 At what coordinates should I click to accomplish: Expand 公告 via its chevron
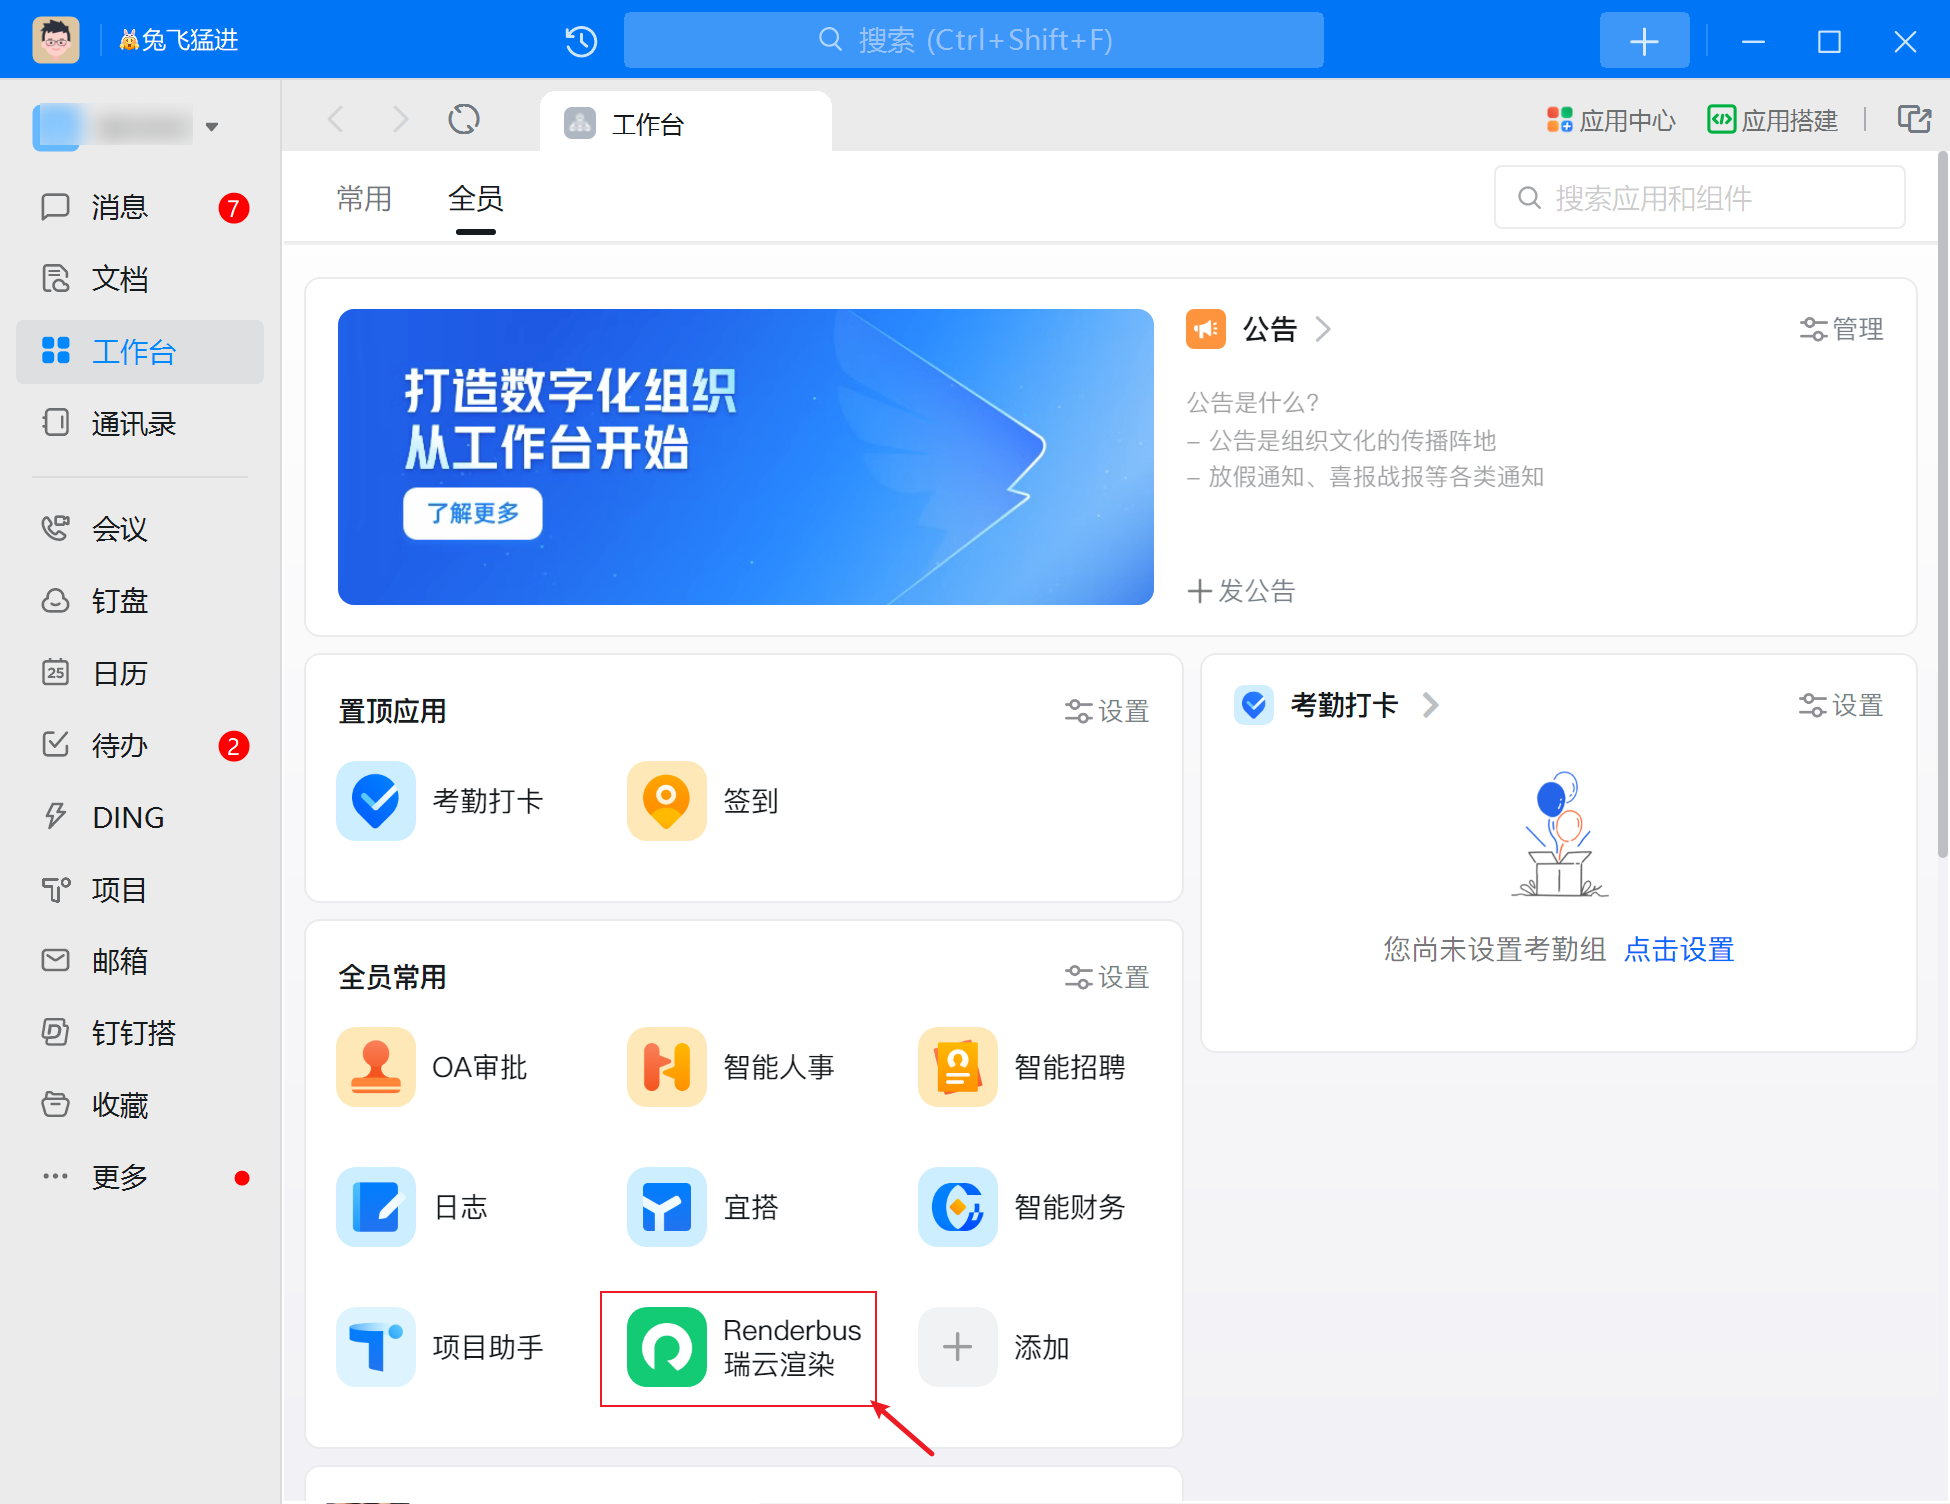[x=1323, y=329]
